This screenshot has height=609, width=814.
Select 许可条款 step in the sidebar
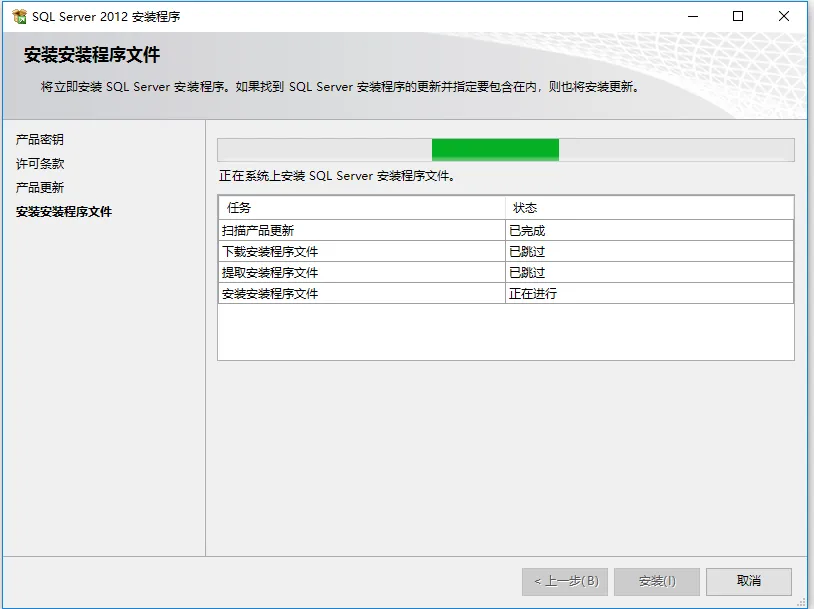(x=40, y=164)
